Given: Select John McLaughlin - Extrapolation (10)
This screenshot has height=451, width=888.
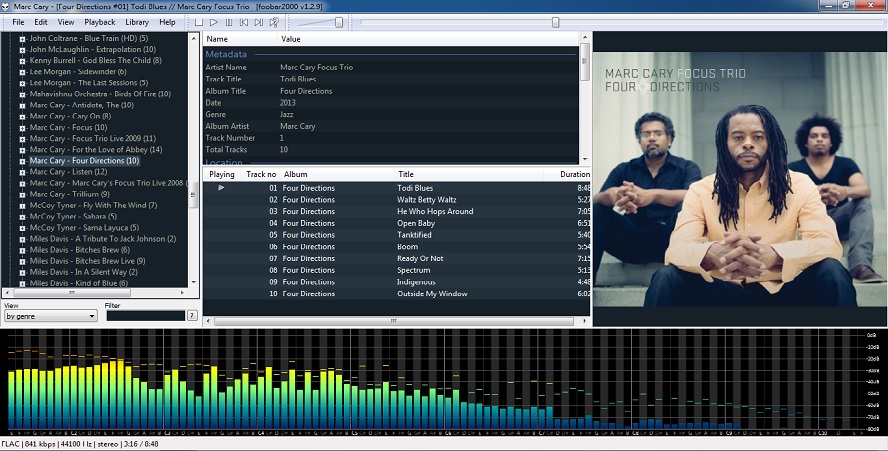Looking at the screenshot, I should click(92, 49).
